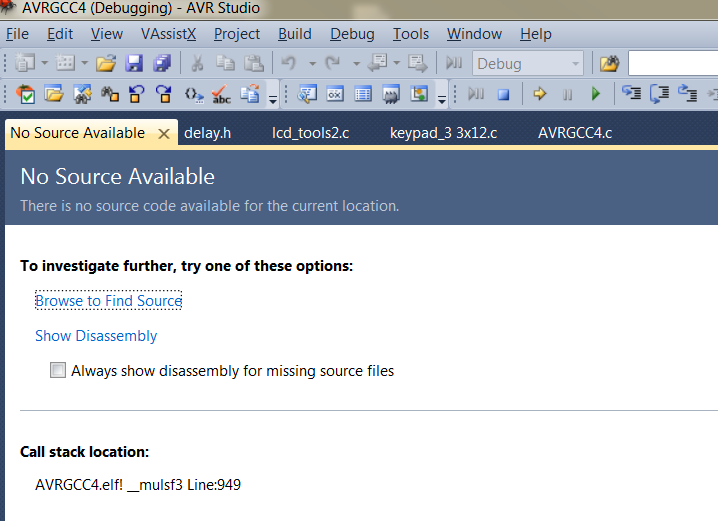Click the Step Out icon
718x521 pixels.
(x=687, y=93)
